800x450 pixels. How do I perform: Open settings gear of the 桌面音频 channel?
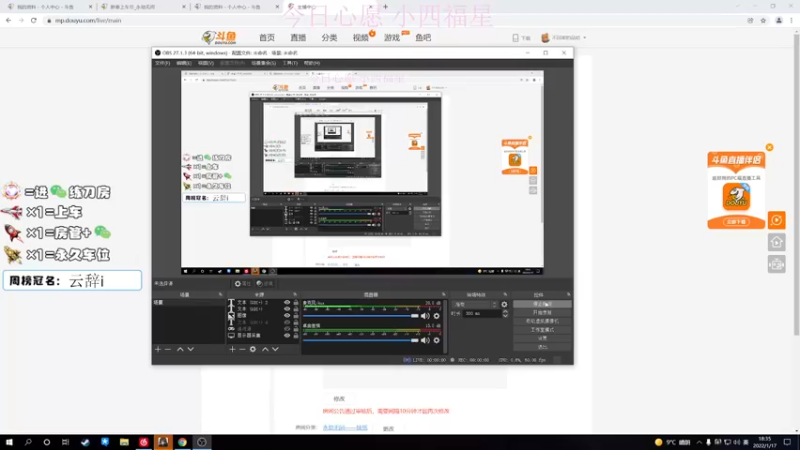(436, 340)
